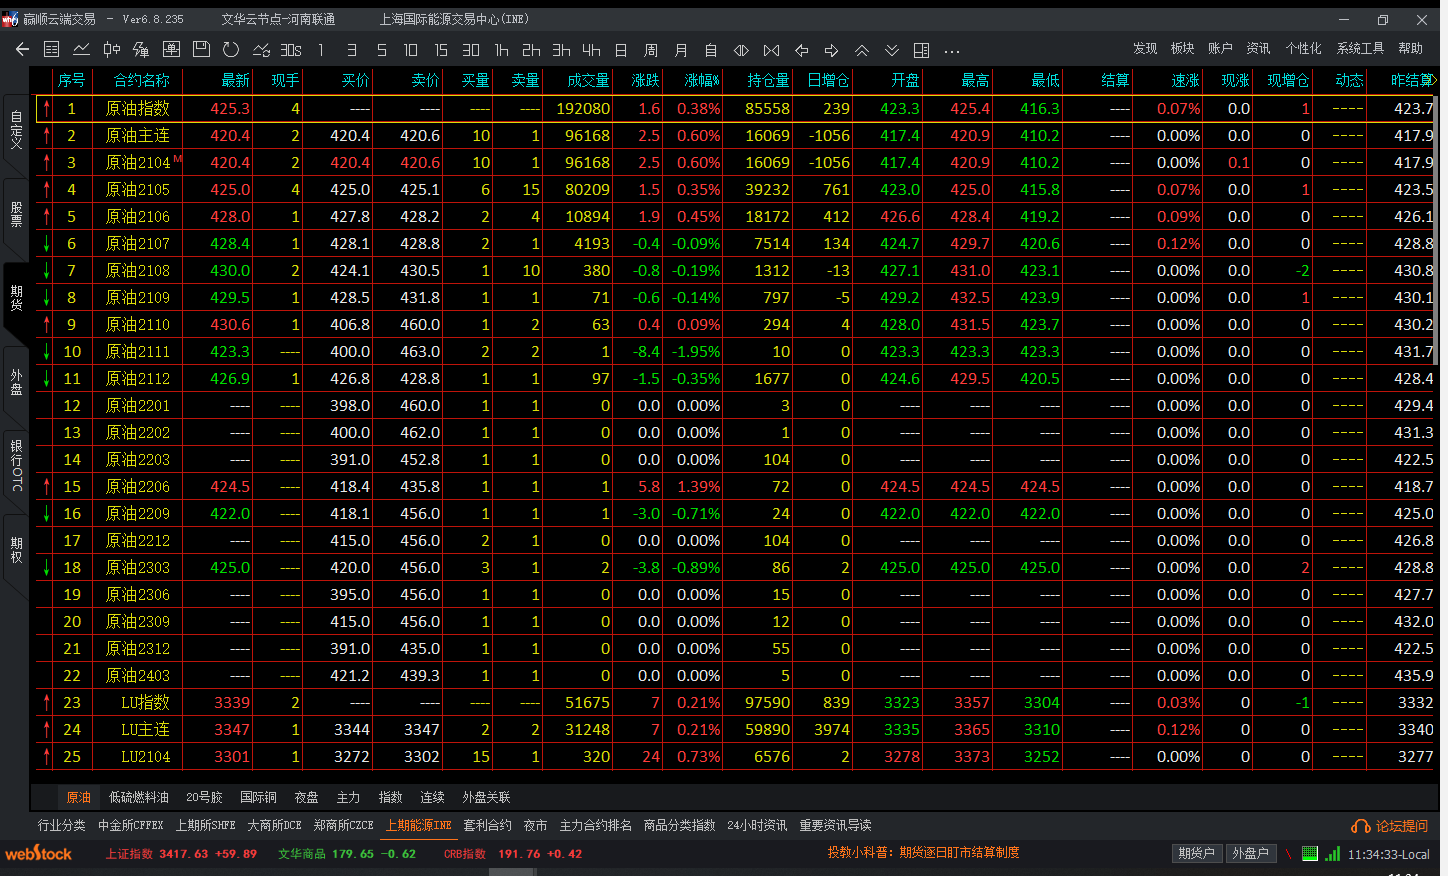Select the 大商所DCE exchange tab
This screenshot has width=1448, height=876.
(x=275, y=826)
